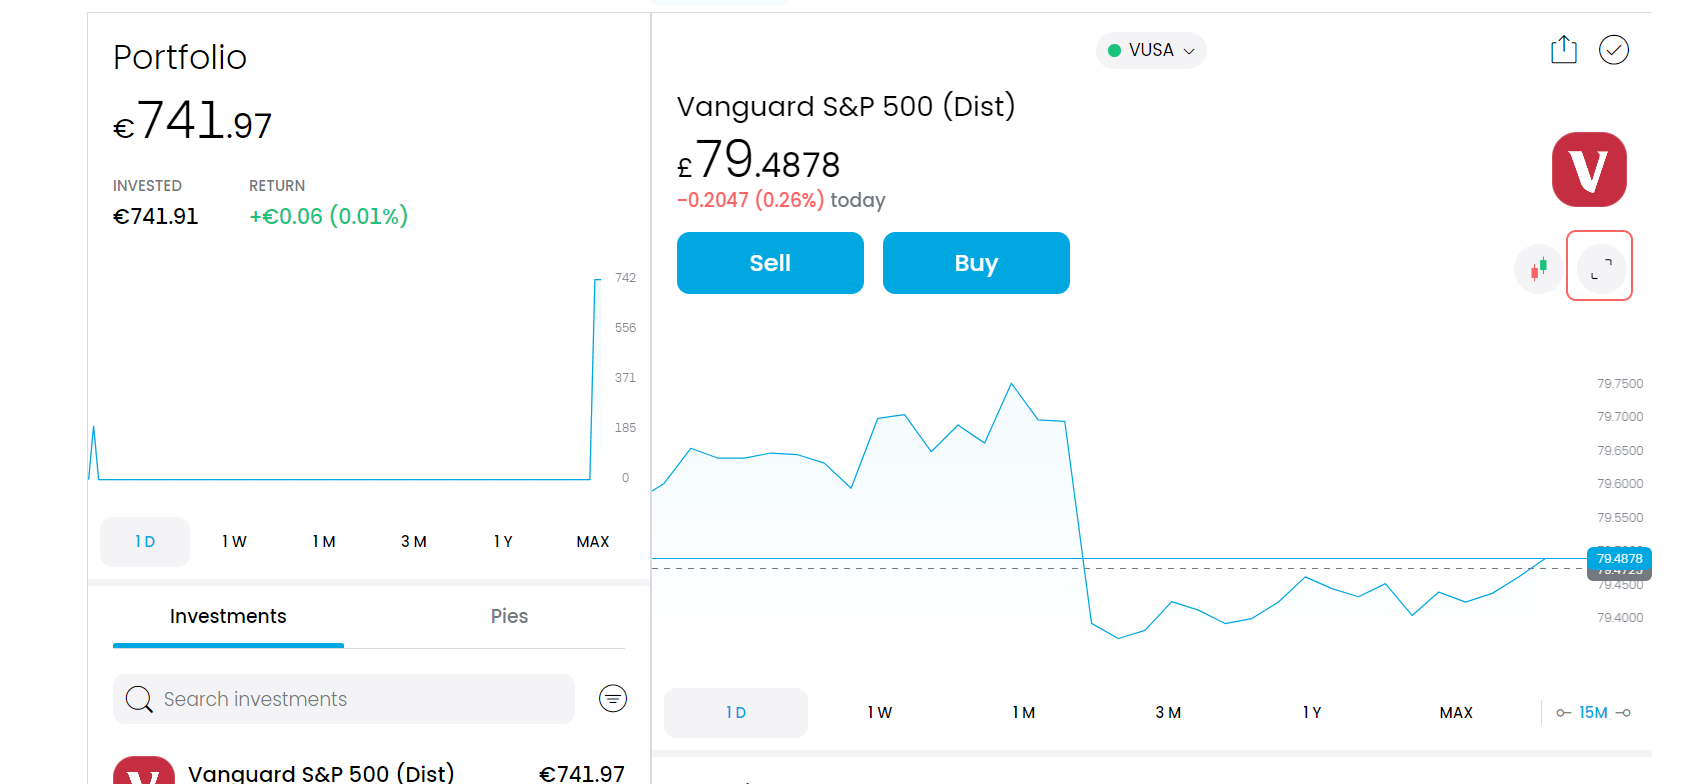Screen dimensions: 1695x784
Task: Open the VUSA ticker dropdown
Action: (x=1151, y=50)
